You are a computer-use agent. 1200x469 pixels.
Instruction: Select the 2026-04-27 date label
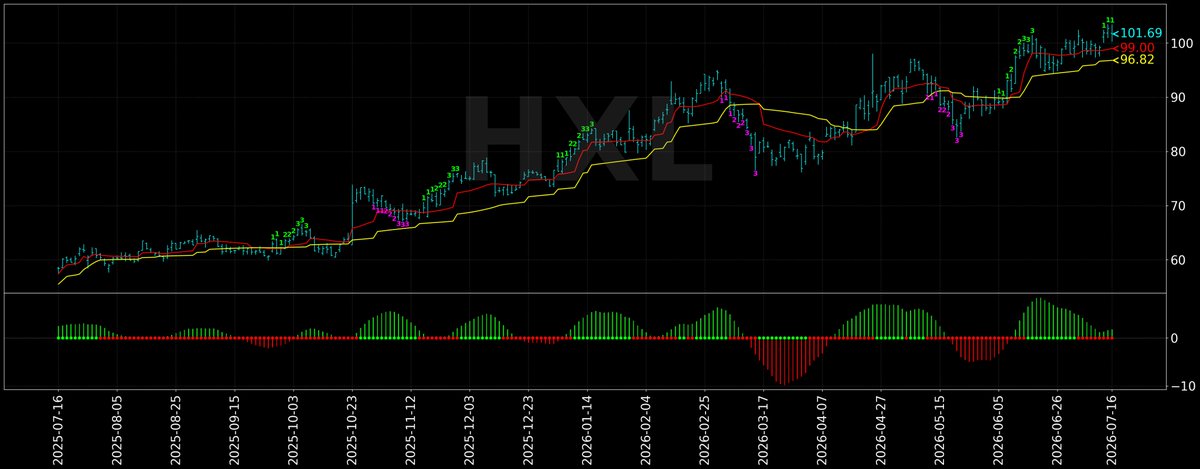[881, 428]
